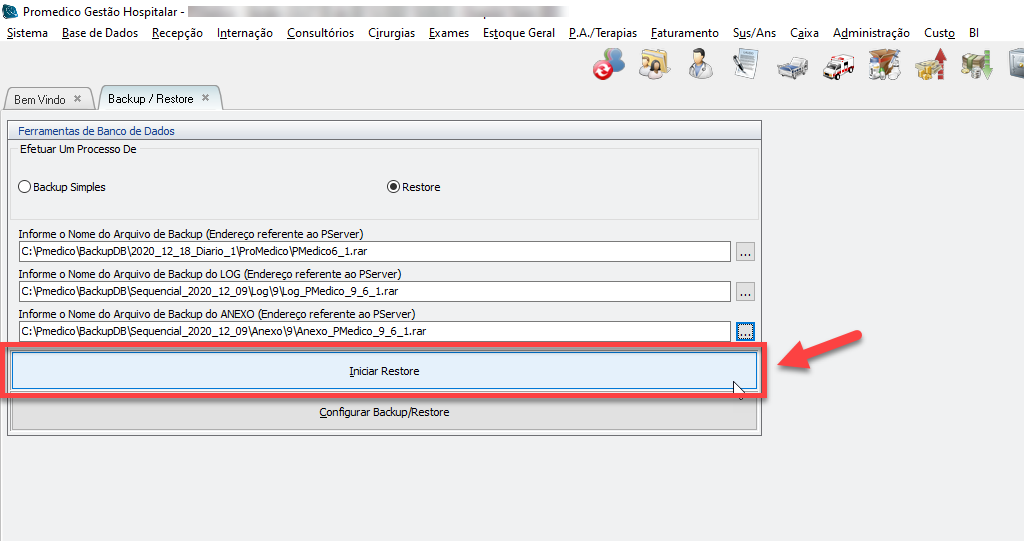Click the doctor icon in toolbar
The height and width of the screenshot is (541, 1024).
coord(700,65)
